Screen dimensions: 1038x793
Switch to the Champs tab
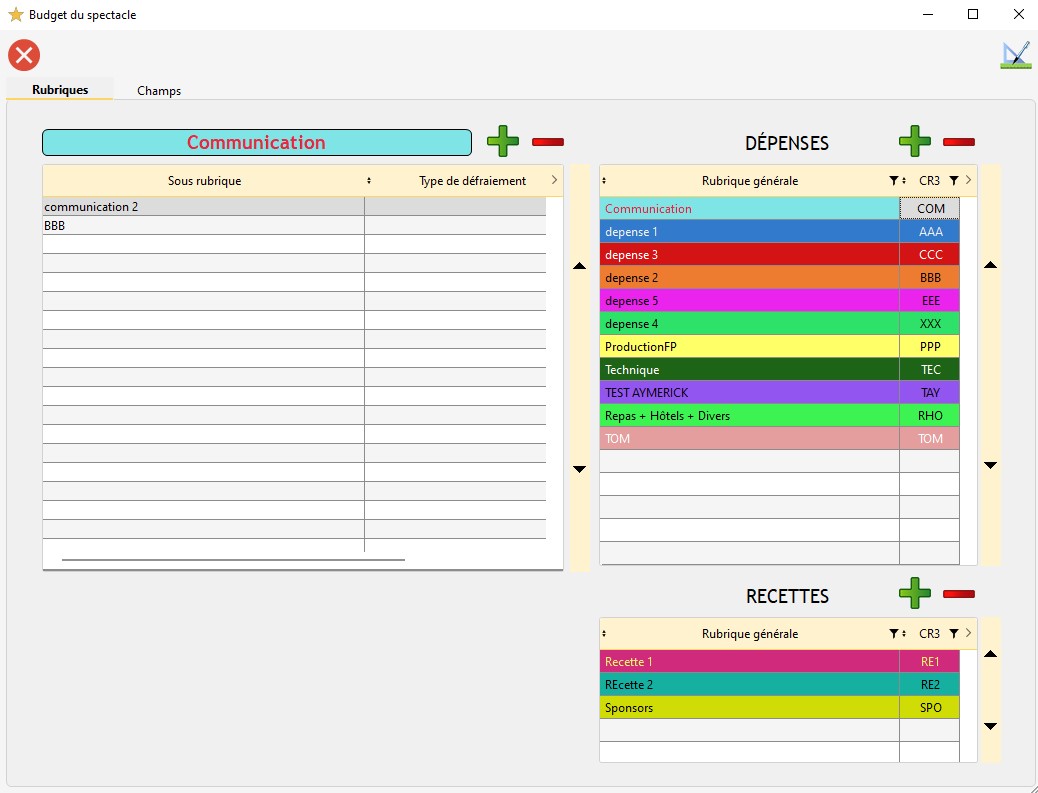[159, 90]
